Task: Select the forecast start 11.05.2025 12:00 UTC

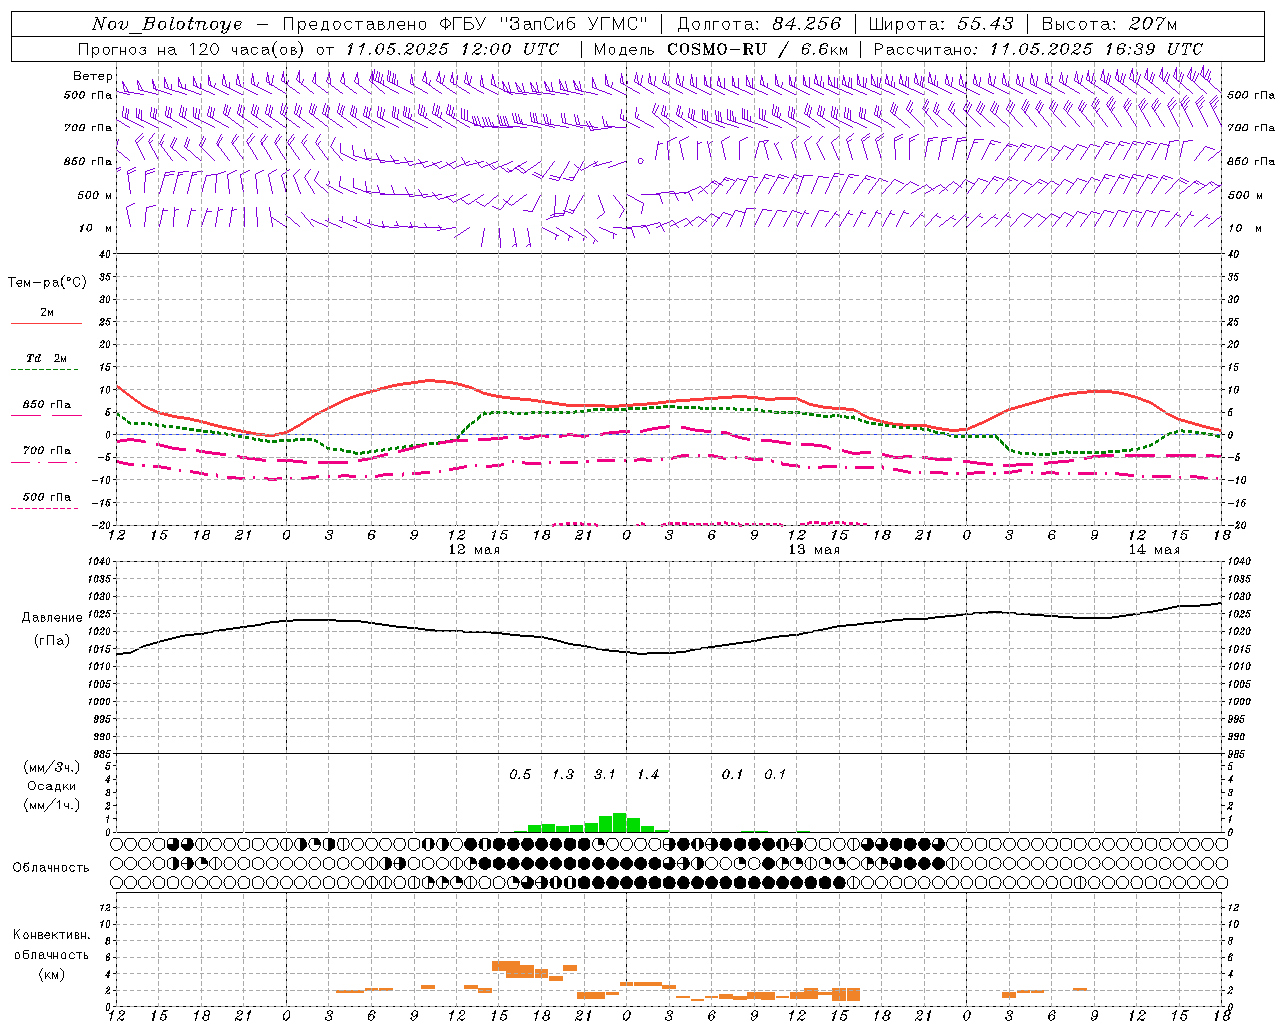Action: pos(452,49)
